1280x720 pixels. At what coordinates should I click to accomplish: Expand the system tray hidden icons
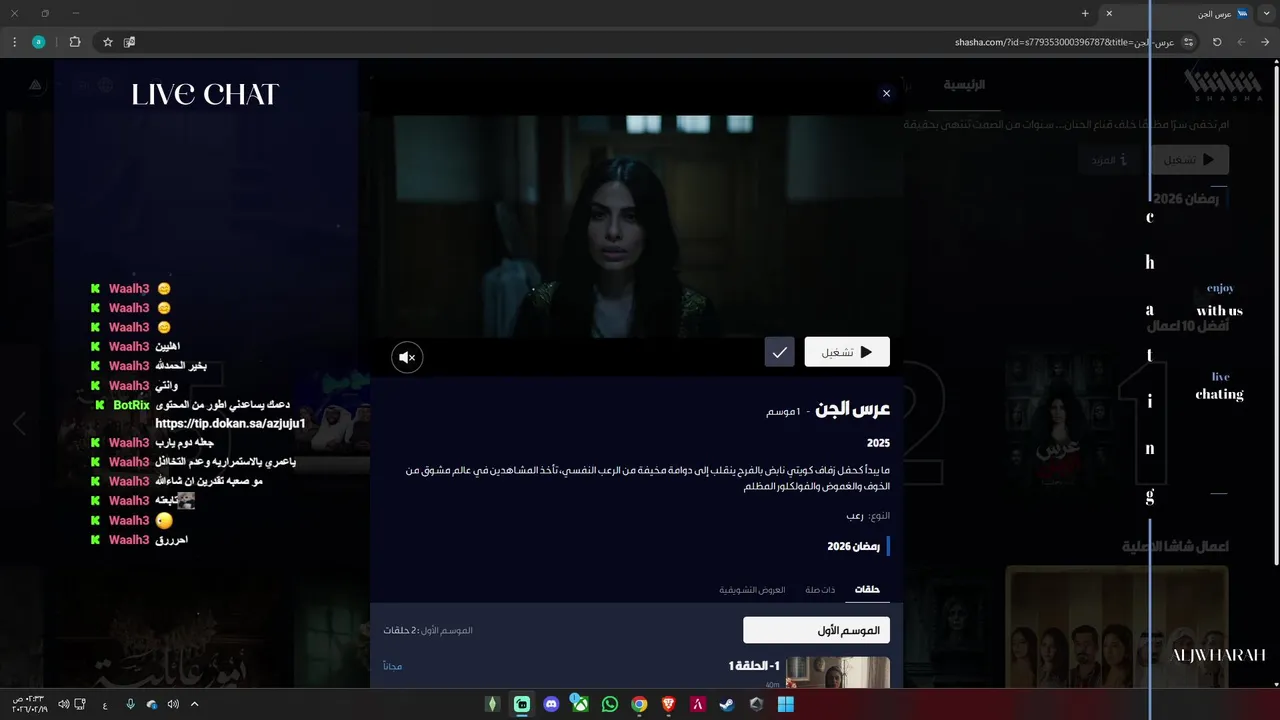point(194,704)
